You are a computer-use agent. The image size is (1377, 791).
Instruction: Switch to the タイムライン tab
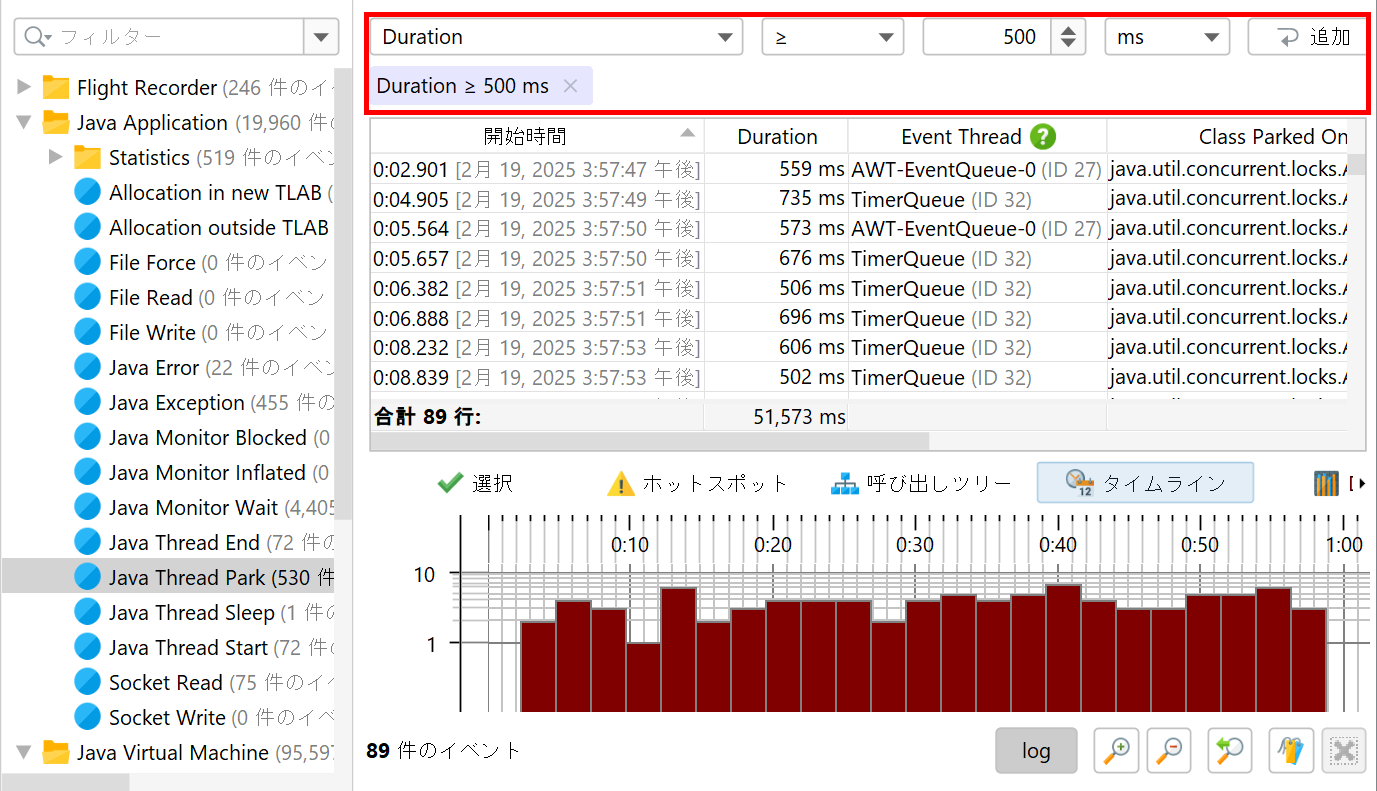coord(1145,483)
